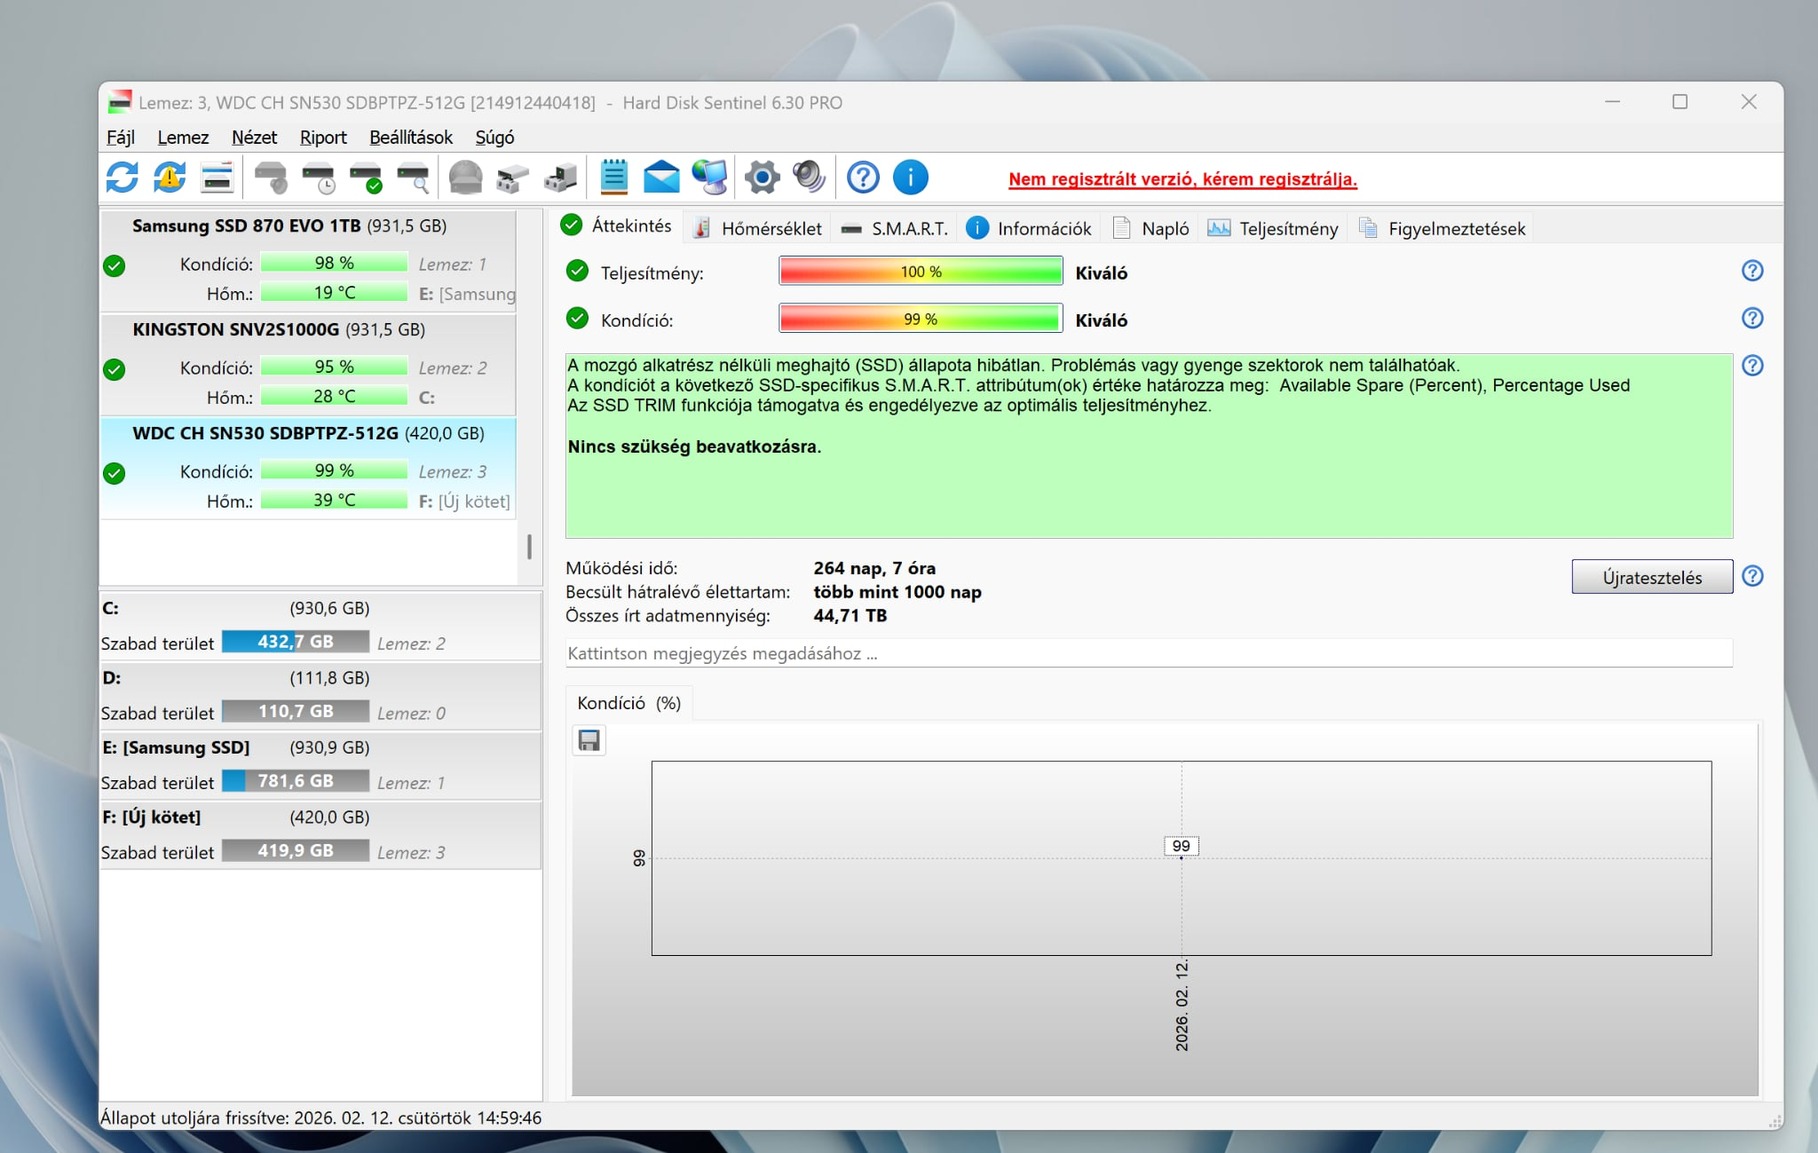
Task: Click the refresh icon with yellow warning sign
Action: coord(169,178)
